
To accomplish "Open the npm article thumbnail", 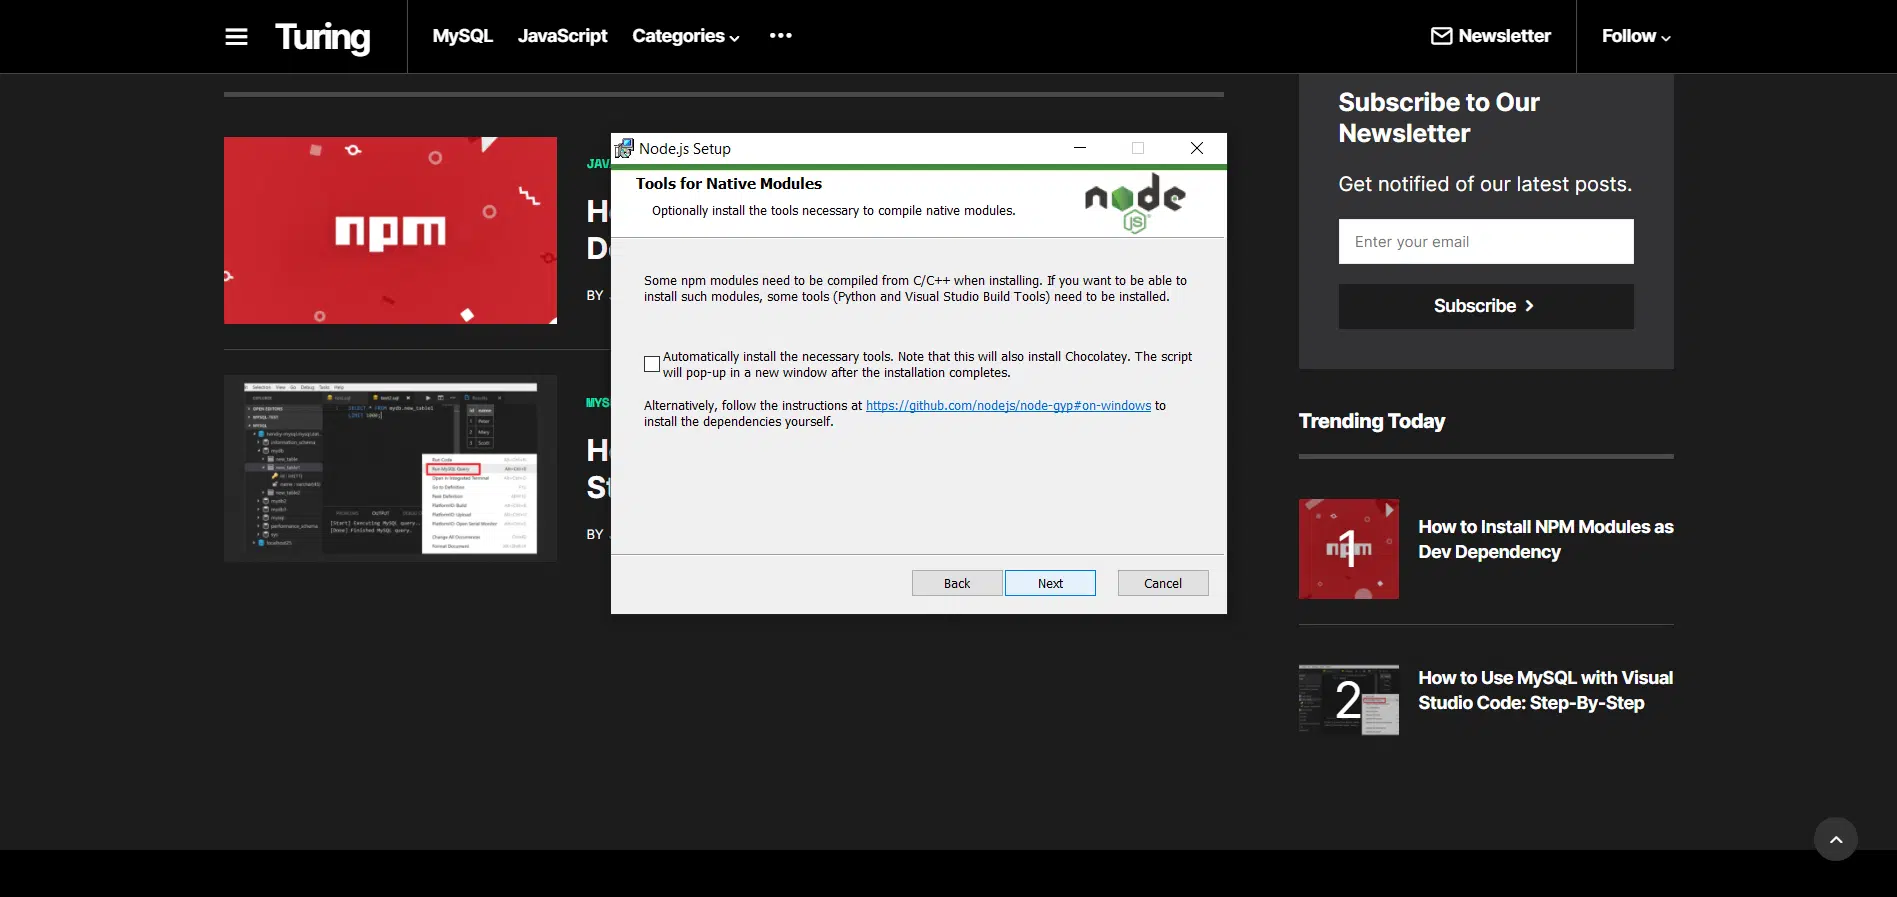I will click(390, 230).
